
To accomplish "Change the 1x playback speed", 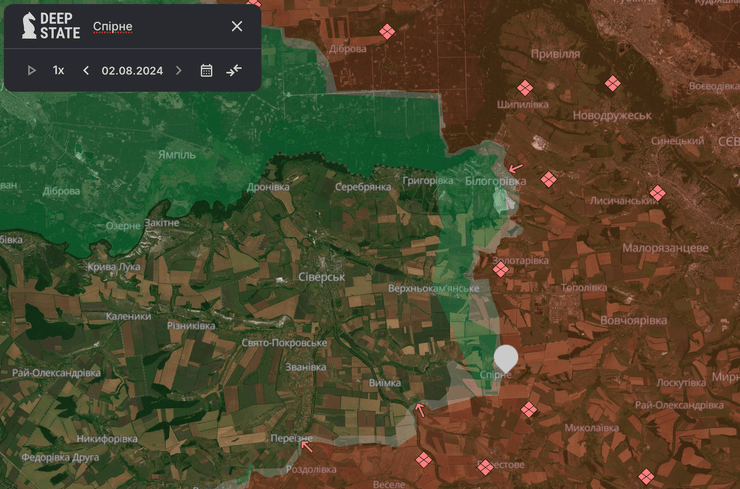I will [x=59, y=70].
